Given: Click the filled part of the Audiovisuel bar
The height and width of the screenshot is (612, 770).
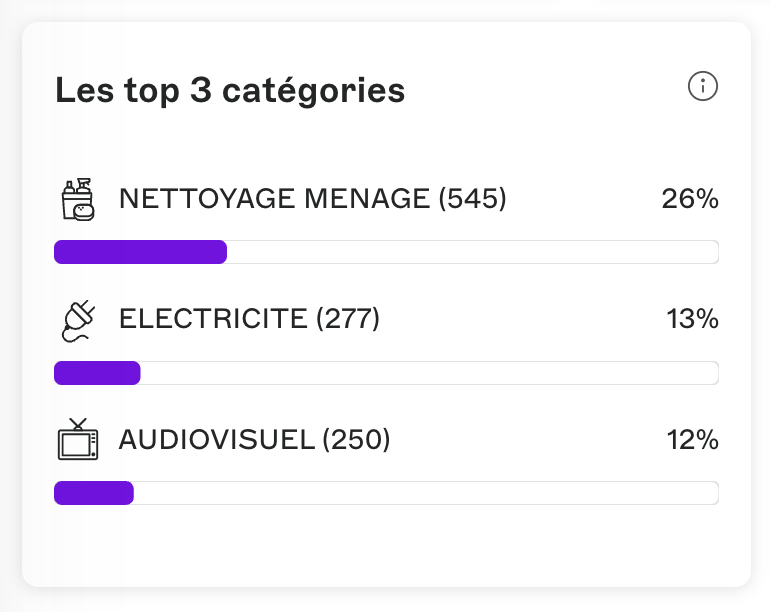Looking at the screenshot, I should coord(94,493).
